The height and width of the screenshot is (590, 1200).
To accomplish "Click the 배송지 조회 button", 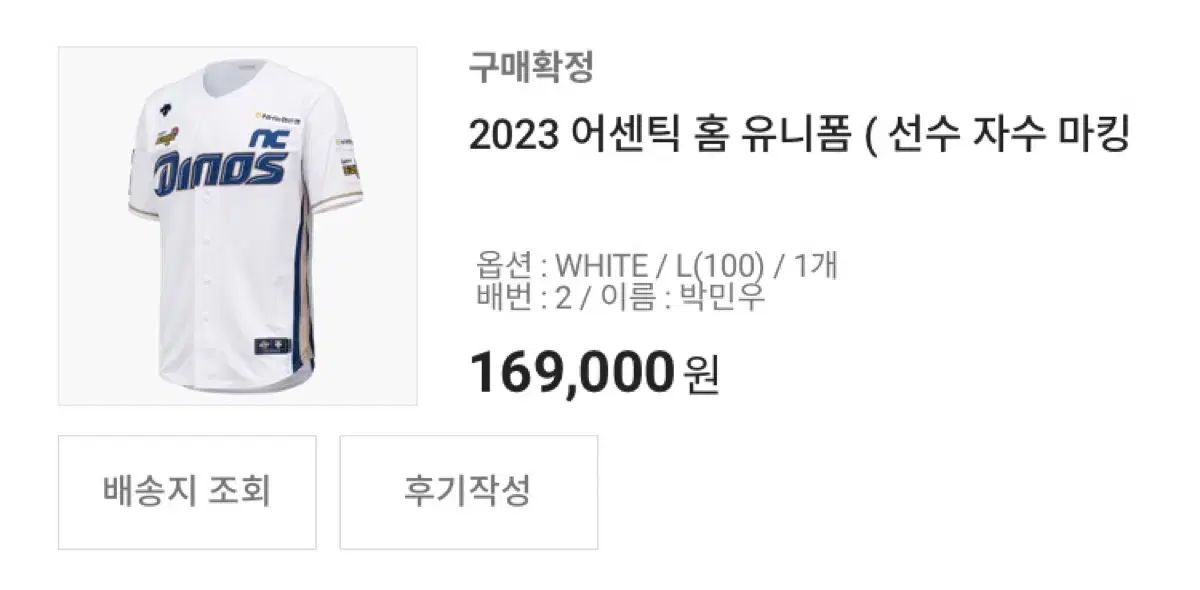I will tap(187, 492).
